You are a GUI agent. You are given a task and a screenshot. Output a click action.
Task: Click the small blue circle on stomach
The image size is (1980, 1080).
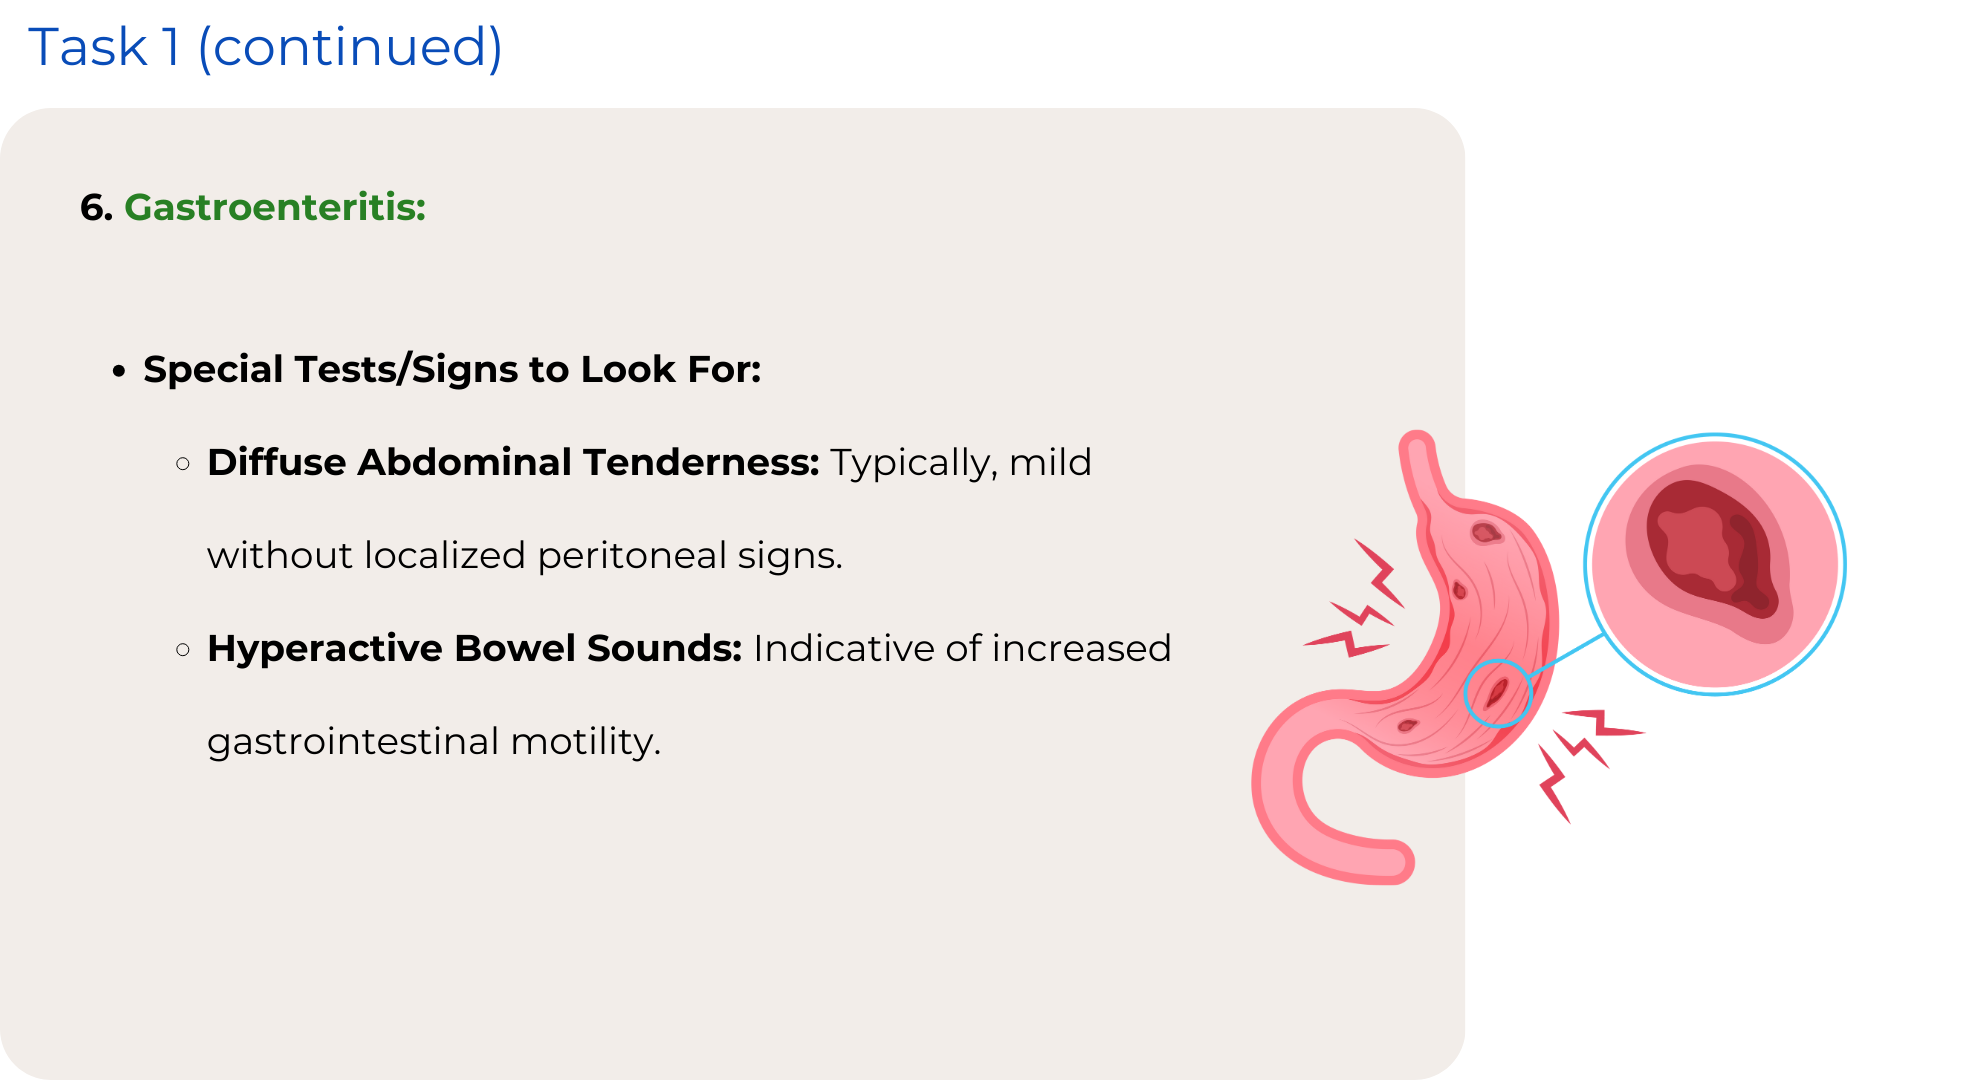(x=1498, y=693)
